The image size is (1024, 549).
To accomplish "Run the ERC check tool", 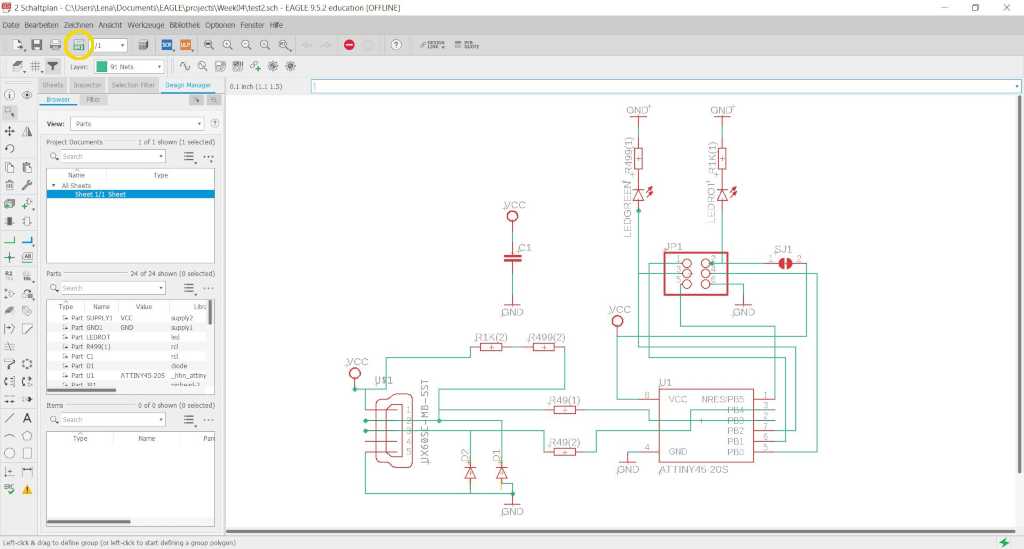I will [9, 488].
